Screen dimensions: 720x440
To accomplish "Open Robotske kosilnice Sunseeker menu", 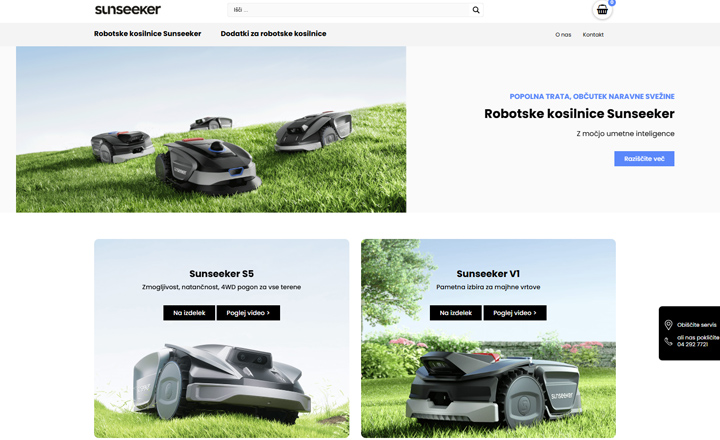I will (147, 34).
